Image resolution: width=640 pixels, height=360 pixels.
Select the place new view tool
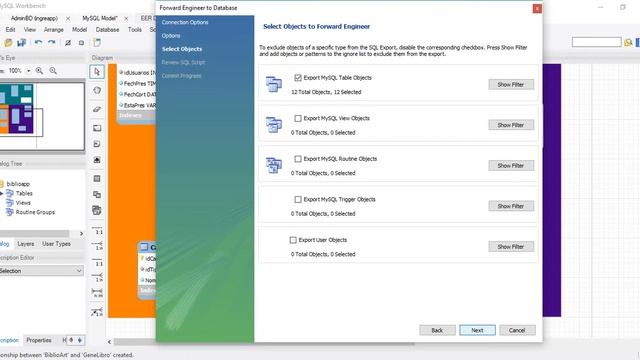tap(97, 195)
